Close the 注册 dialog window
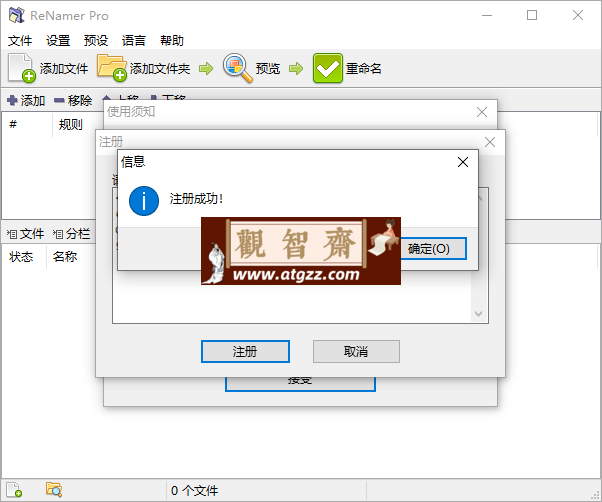The width and height of the screenshot is (602, 502). pos(490,142)
